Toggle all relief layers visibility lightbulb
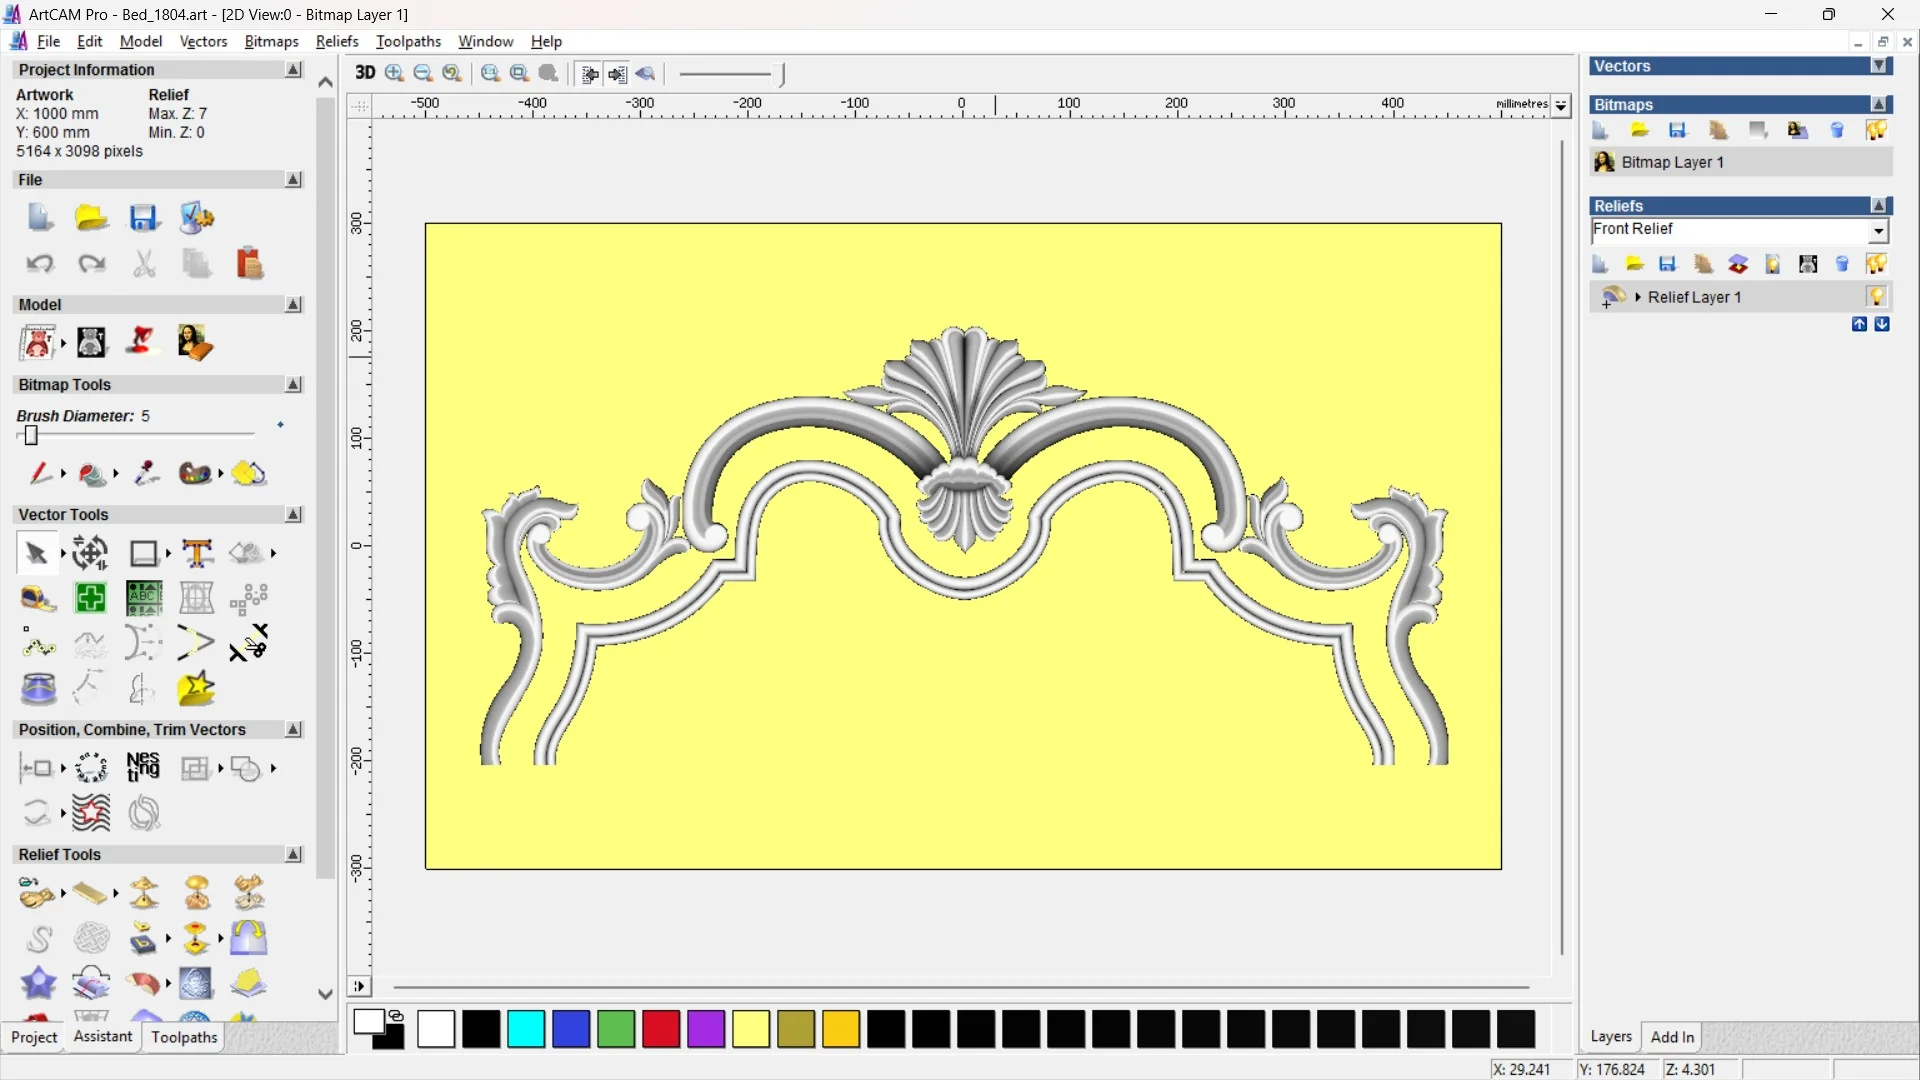The image size is (1920, 1080). click(1876, 264)
